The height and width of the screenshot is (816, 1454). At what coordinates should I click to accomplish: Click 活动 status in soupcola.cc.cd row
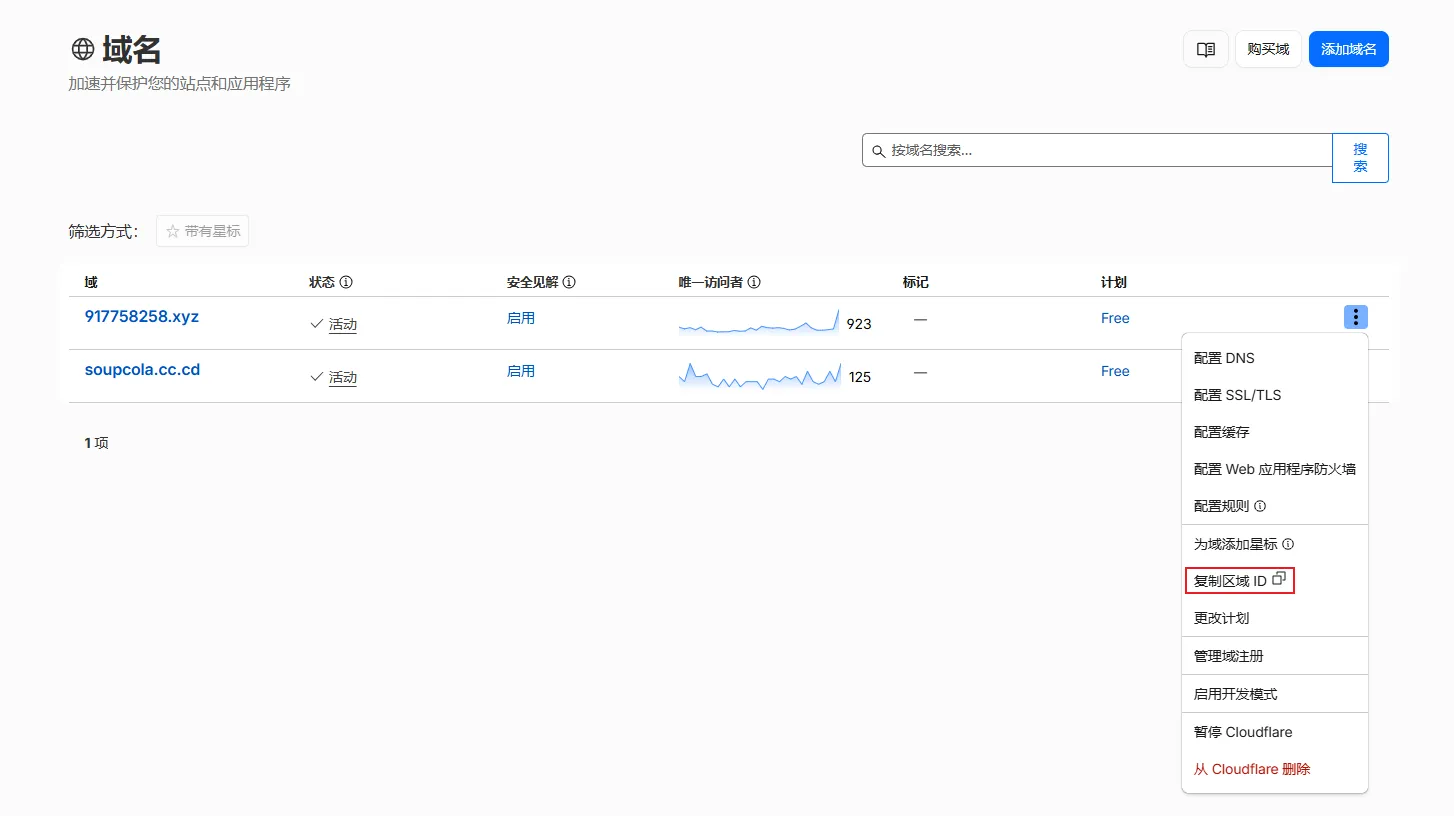tap(343, 377)
